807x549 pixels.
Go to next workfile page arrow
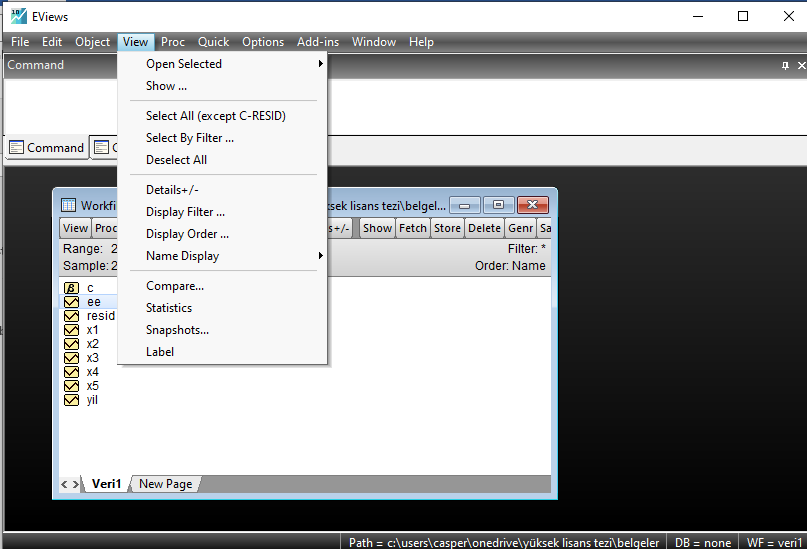[76, 484]
